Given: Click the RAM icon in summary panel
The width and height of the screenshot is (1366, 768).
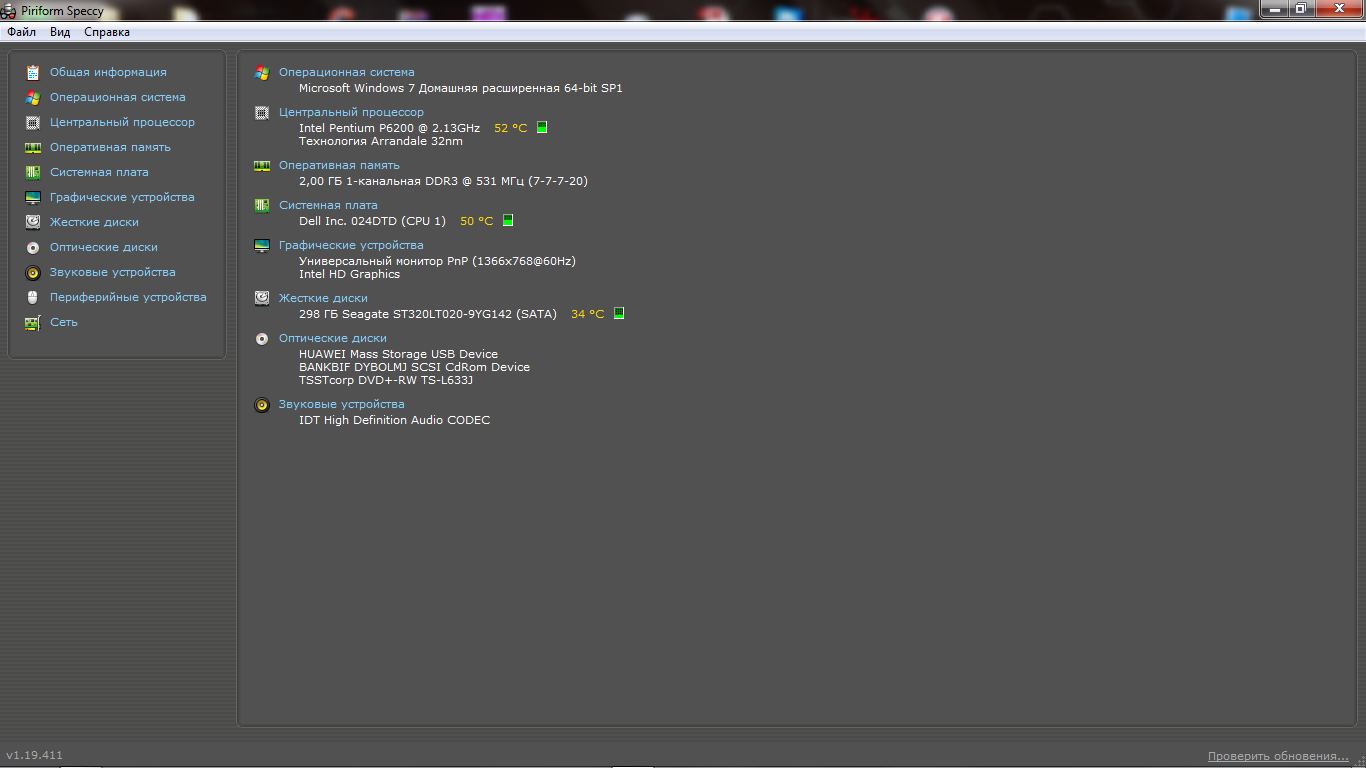Looking at the screenshot, I should point(262,166).
